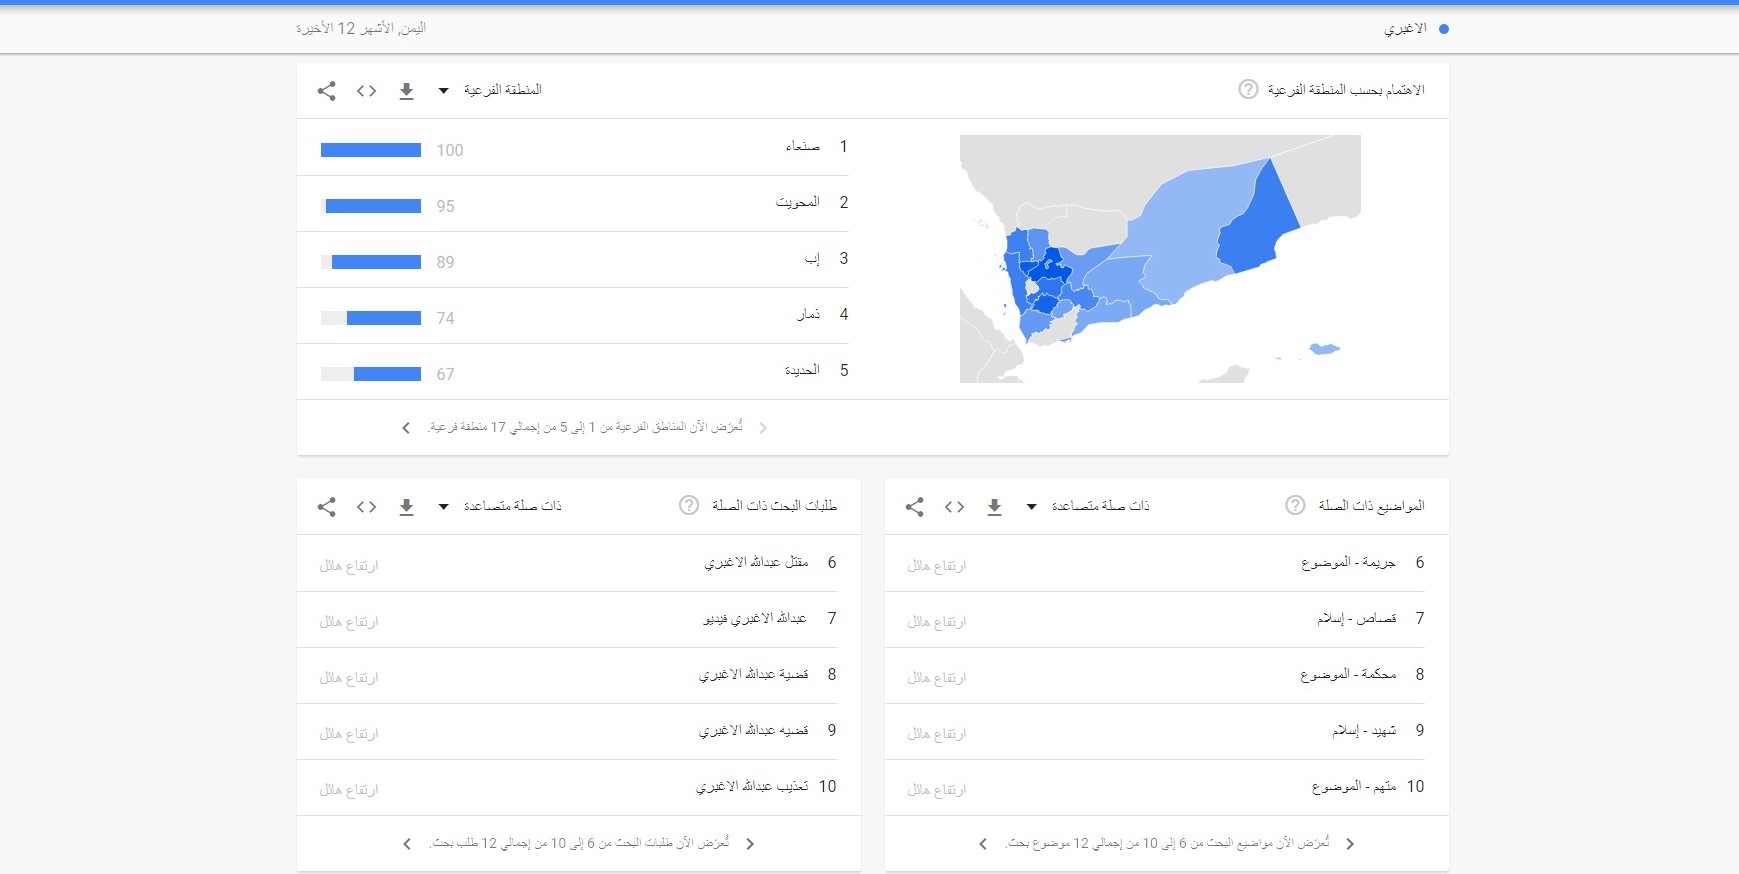Screen dimensions: 1739x874
Task: Go to next page of related queries
Action: pyautogui.click(x=406, y=844)
